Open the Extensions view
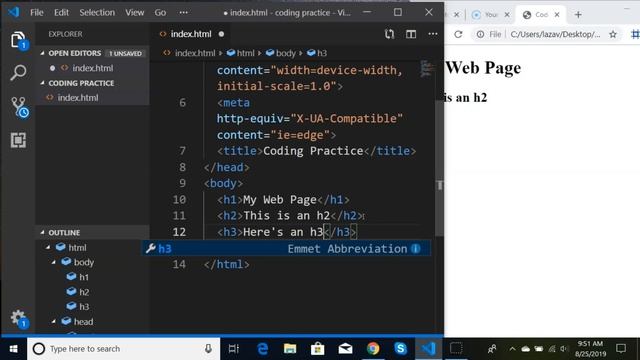 click(x=18, y=140)
